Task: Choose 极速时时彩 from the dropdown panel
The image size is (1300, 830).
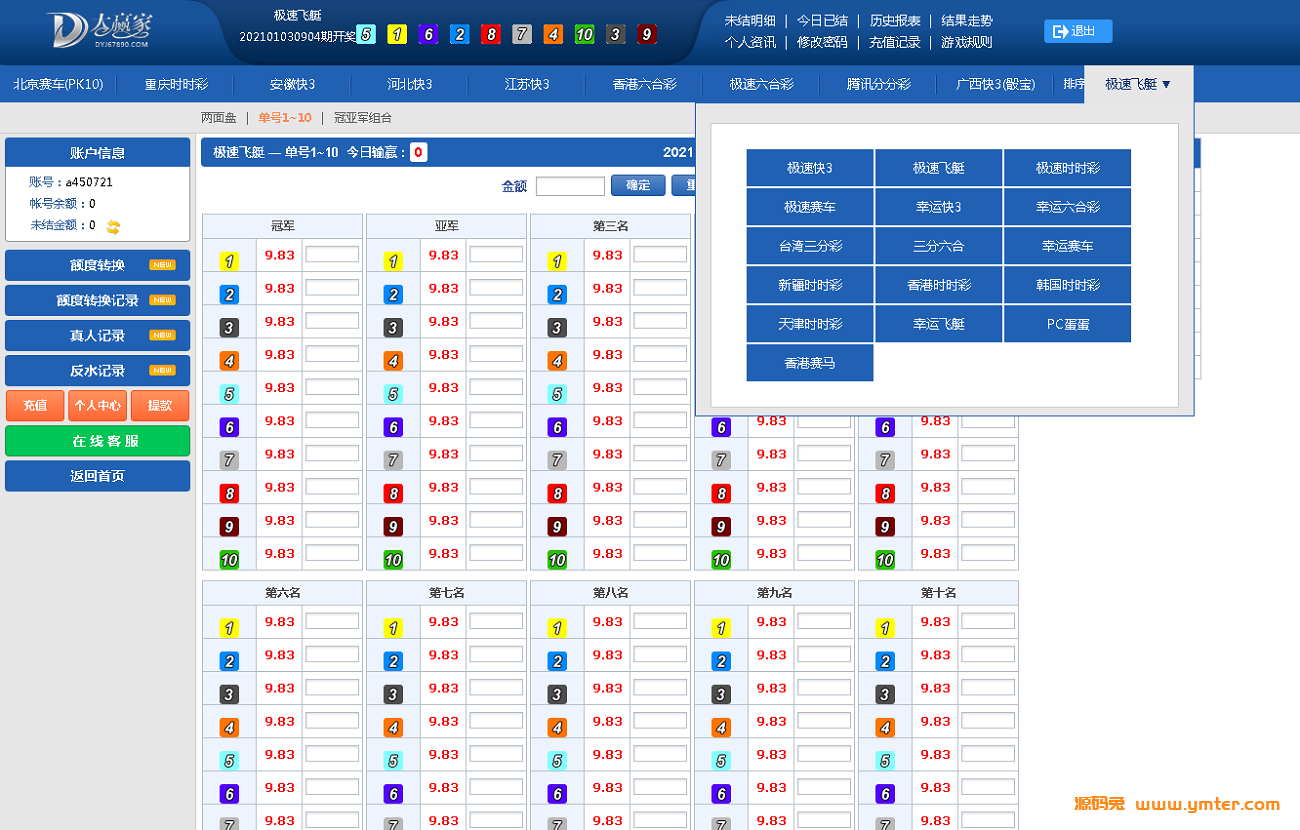Action: point(1068,168)
